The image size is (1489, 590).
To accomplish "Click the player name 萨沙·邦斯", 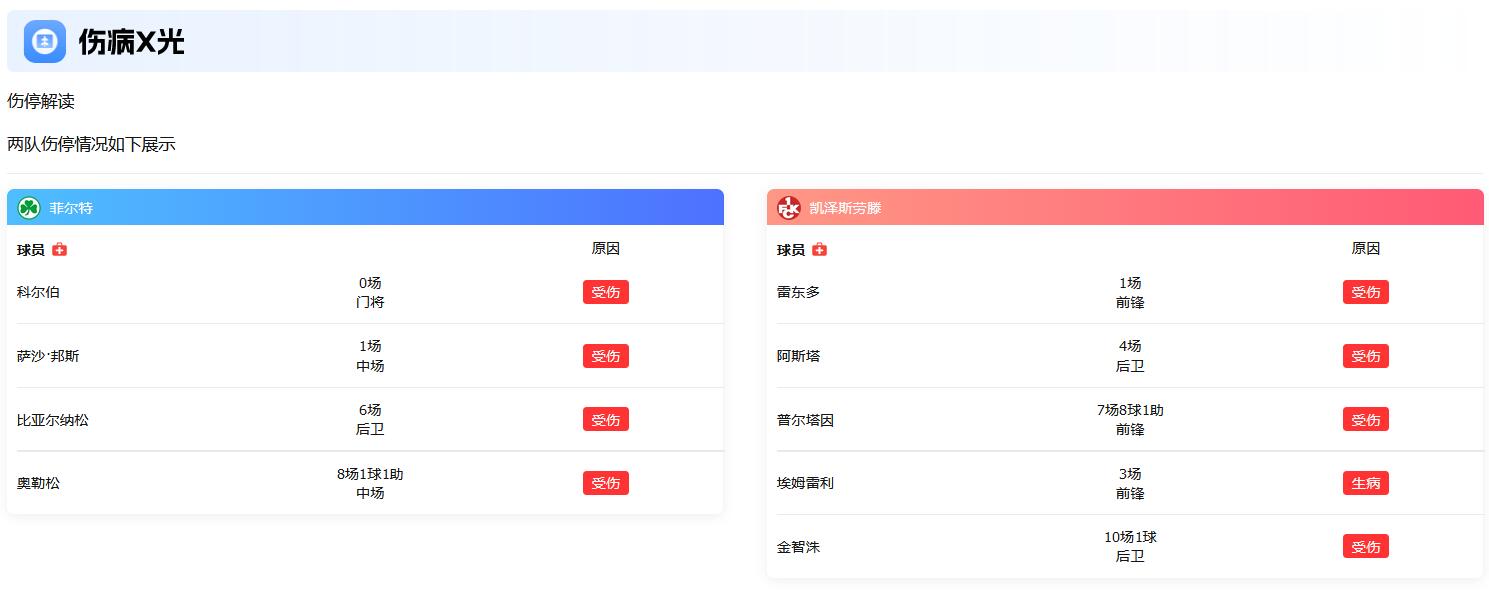I will [48, 356].
